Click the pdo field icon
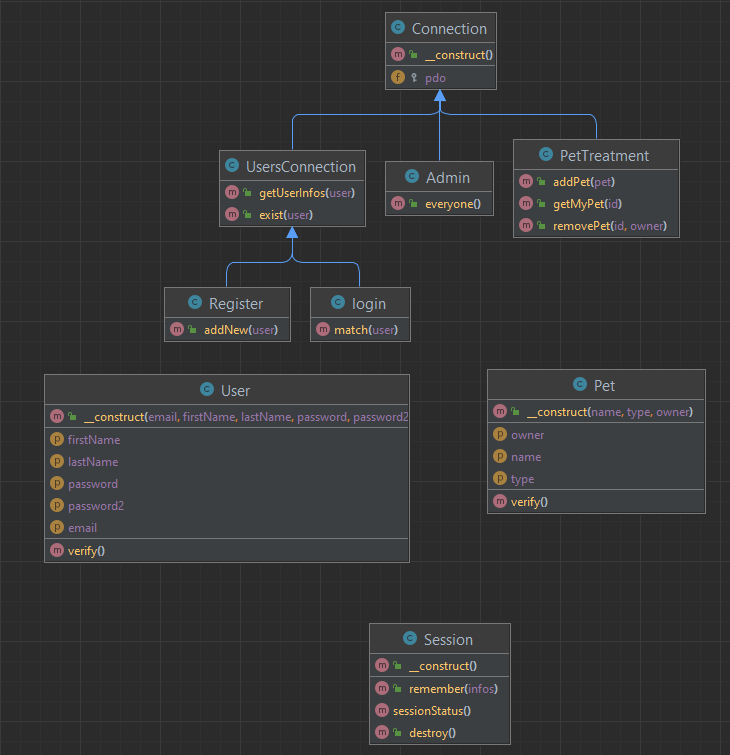The height and width of the screenshot is (755, 730). pyautogui.click(x=398, y=77)
